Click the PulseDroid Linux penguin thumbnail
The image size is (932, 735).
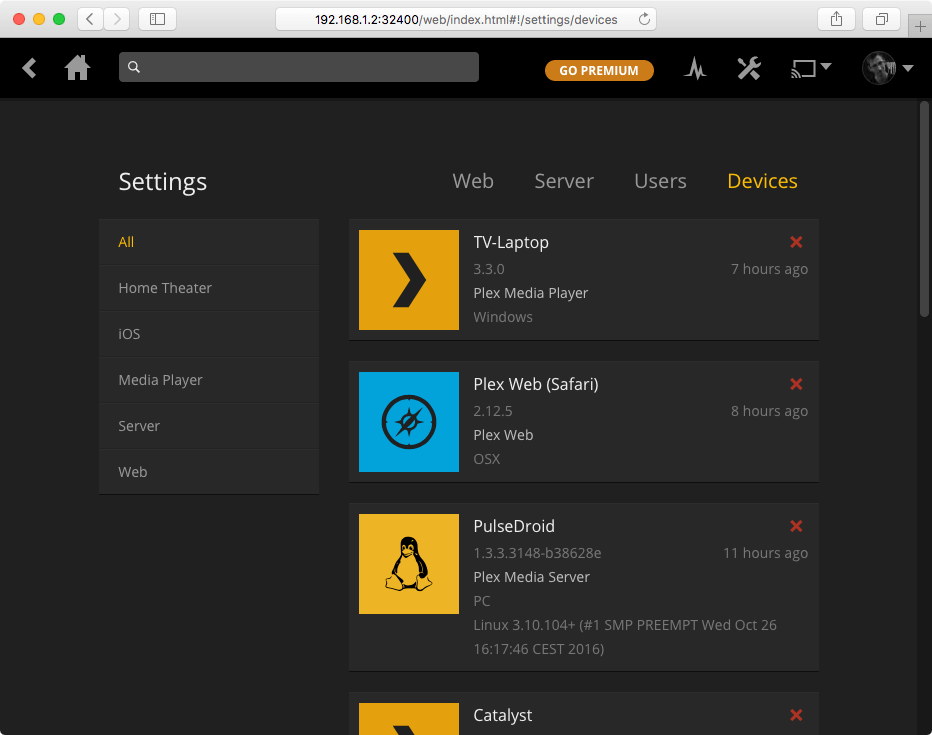click(409, 564)
